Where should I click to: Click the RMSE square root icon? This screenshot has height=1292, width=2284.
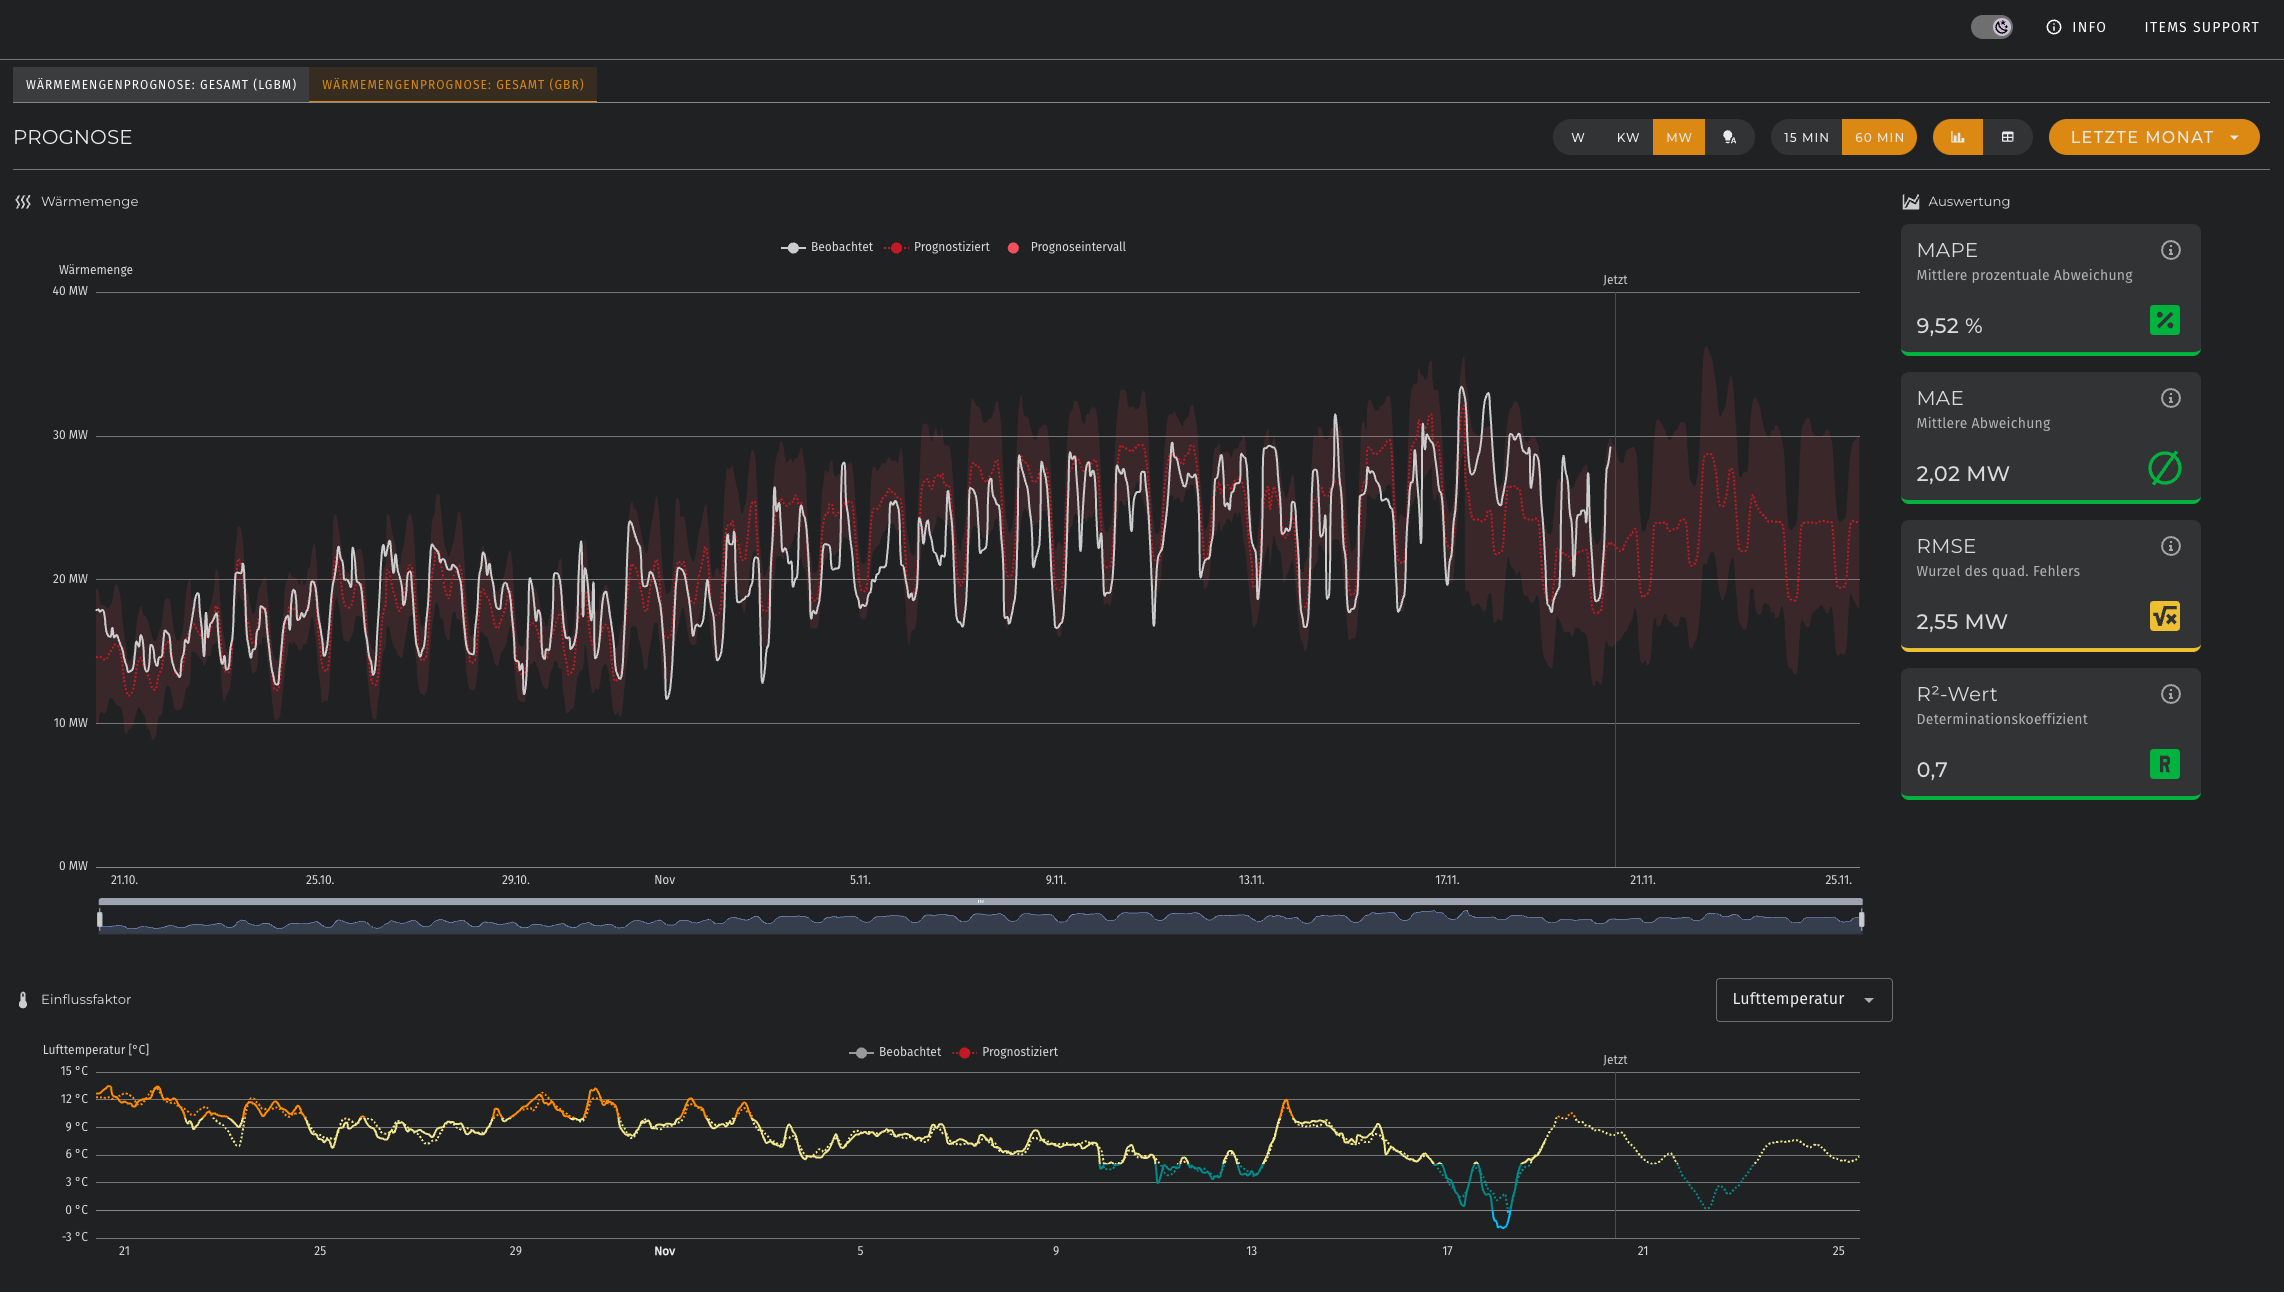pyautogui.click(x=2164, y=616)
